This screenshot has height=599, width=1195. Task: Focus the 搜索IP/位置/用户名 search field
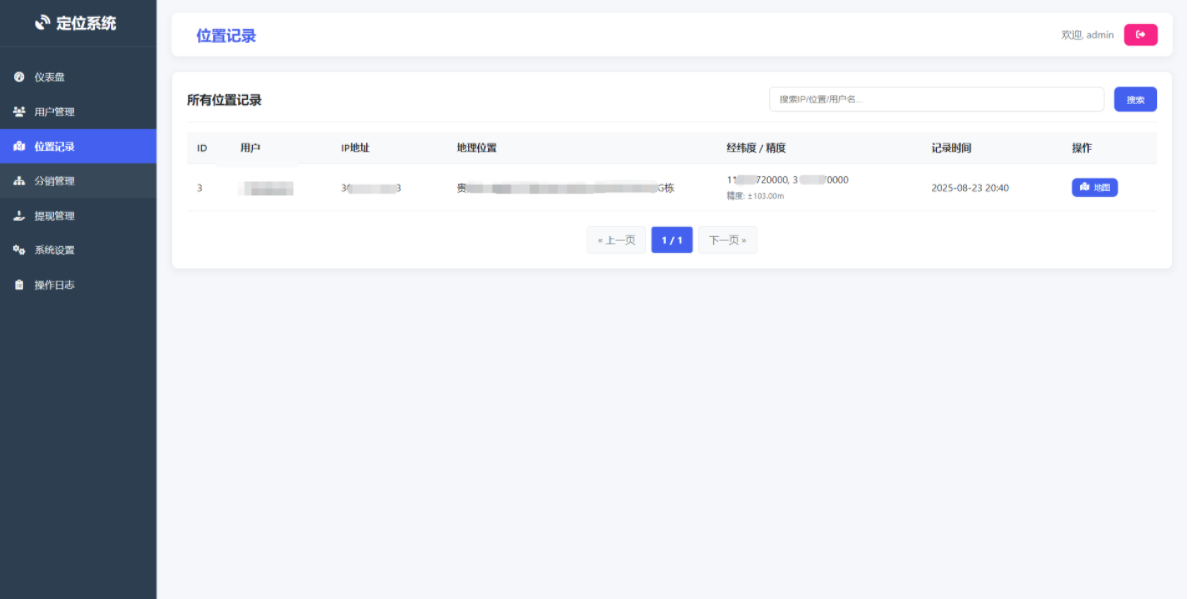point(936,99)
